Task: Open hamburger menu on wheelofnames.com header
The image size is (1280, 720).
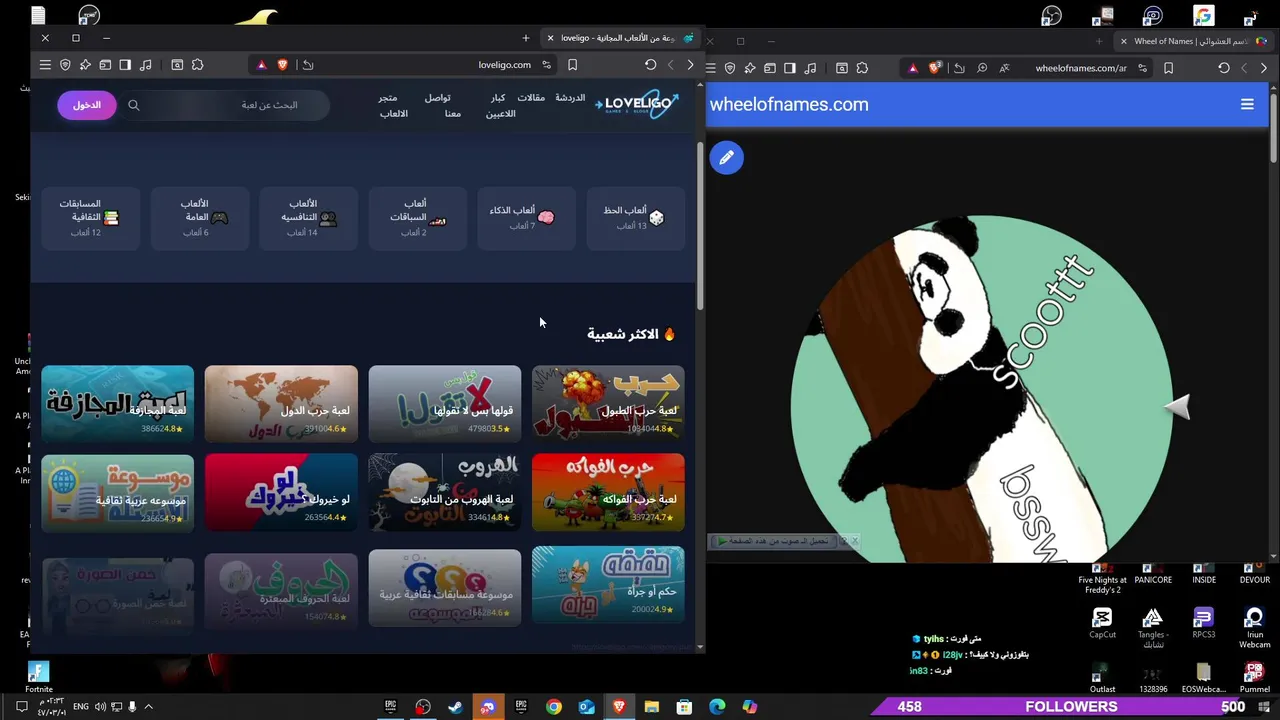Action: click(x=1247, y=104)
